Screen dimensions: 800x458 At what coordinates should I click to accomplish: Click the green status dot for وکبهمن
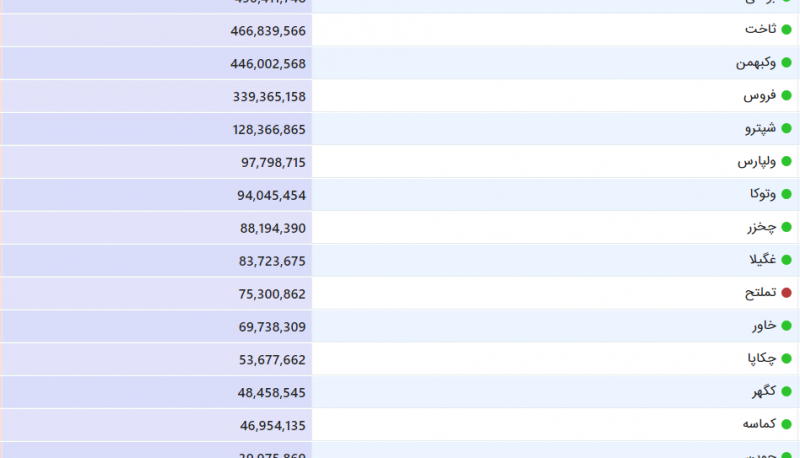click(786, 63)
